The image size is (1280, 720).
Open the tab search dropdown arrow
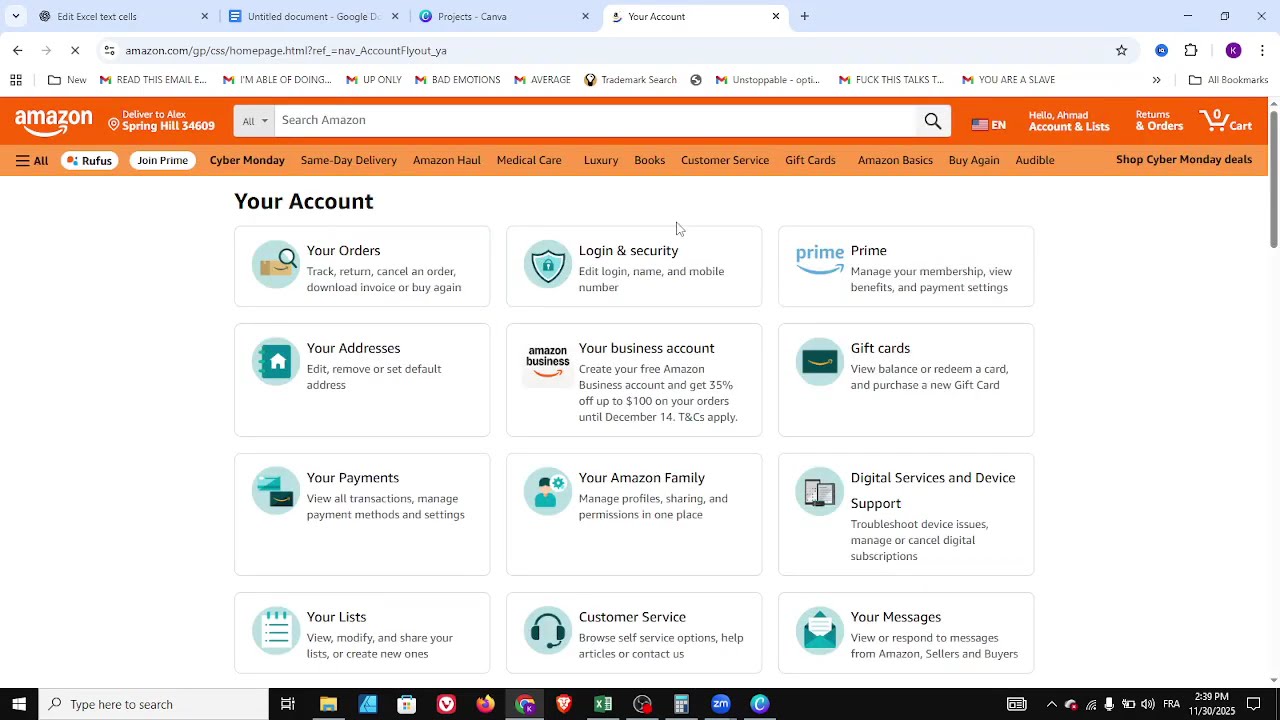[x=15, y=16]
